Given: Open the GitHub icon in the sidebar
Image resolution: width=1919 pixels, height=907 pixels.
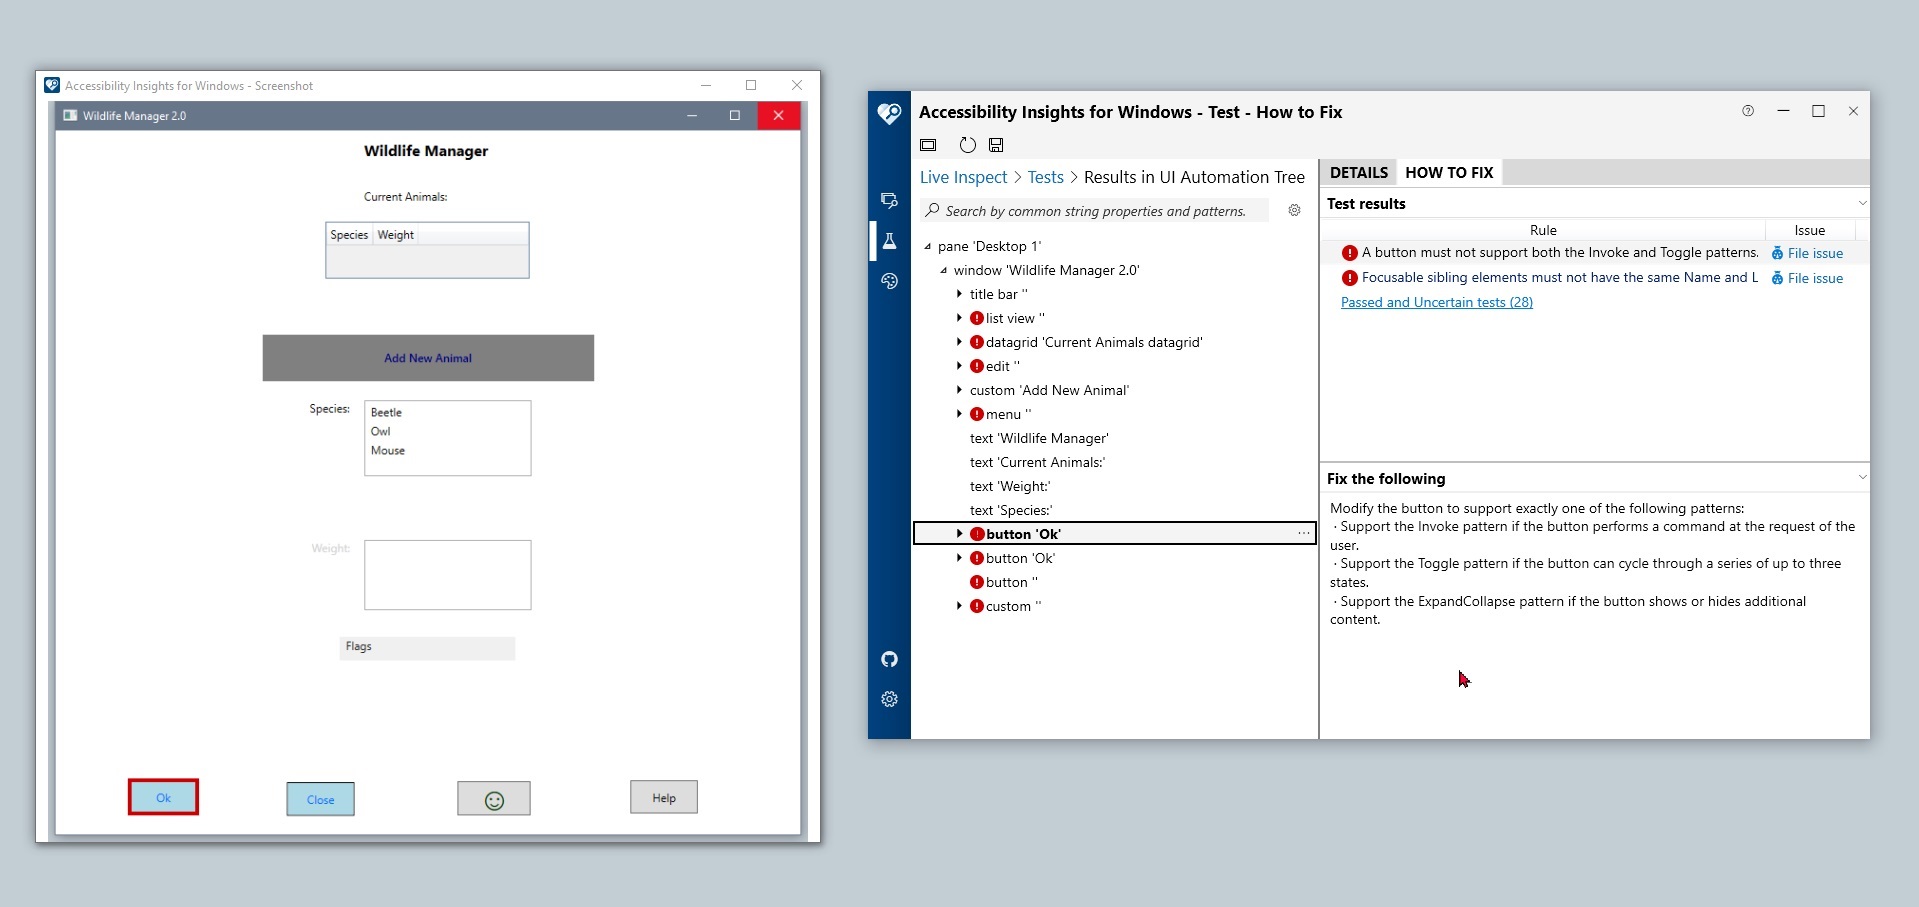Looking at the screenshot, I should 889,659.
